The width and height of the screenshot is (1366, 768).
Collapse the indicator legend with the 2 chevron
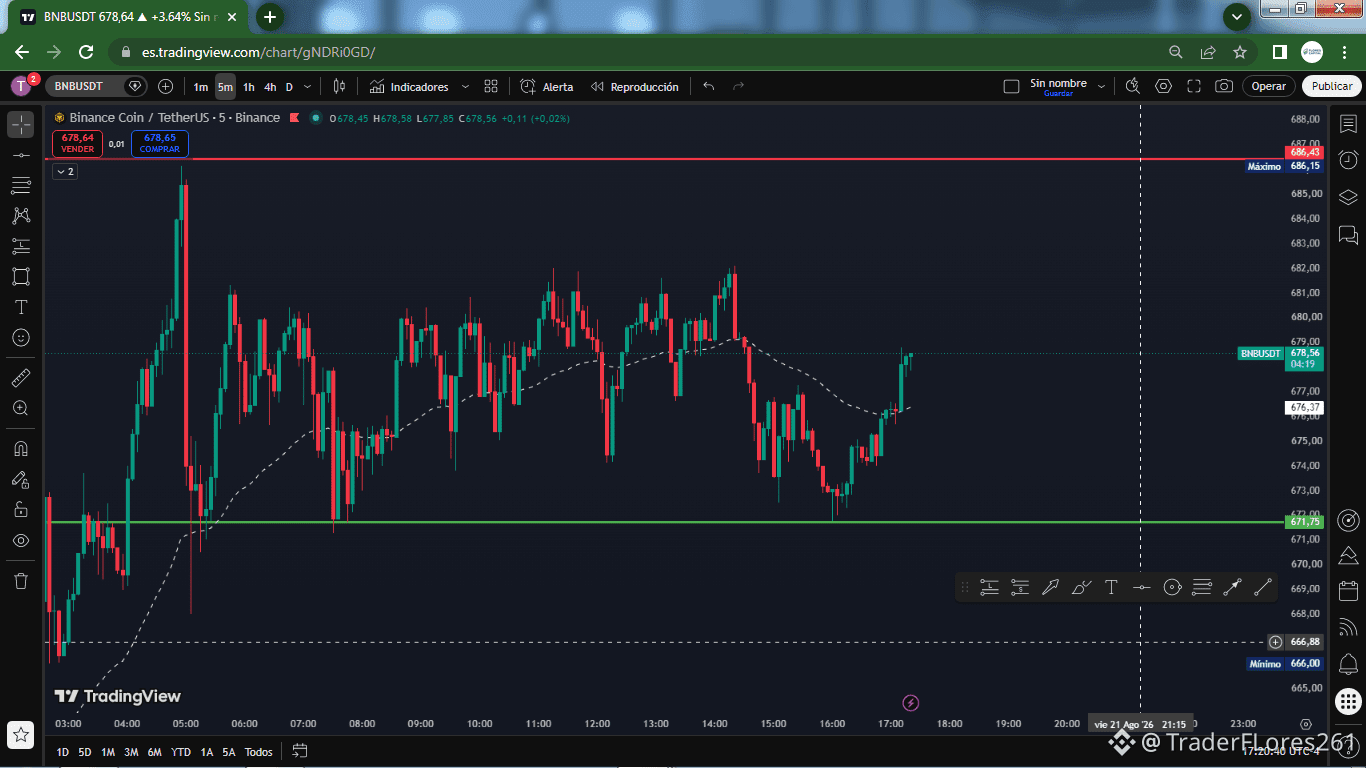tap(65, 172)
